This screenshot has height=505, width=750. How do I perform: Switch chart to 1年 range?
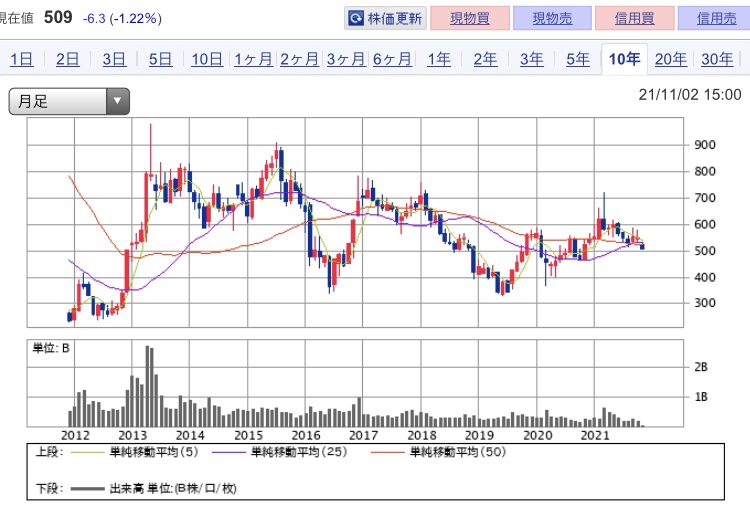[x=439, y=59]
